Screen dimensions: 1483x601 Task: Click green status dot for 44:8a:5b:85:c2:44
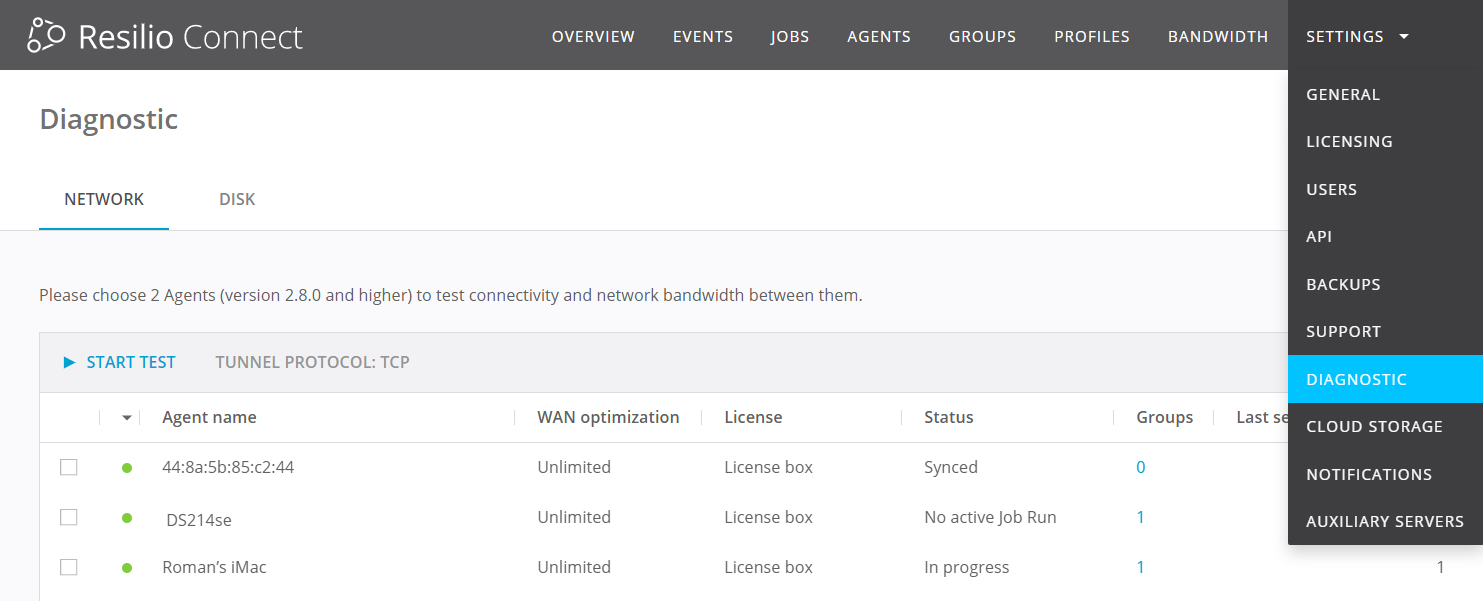coord(127,468)
